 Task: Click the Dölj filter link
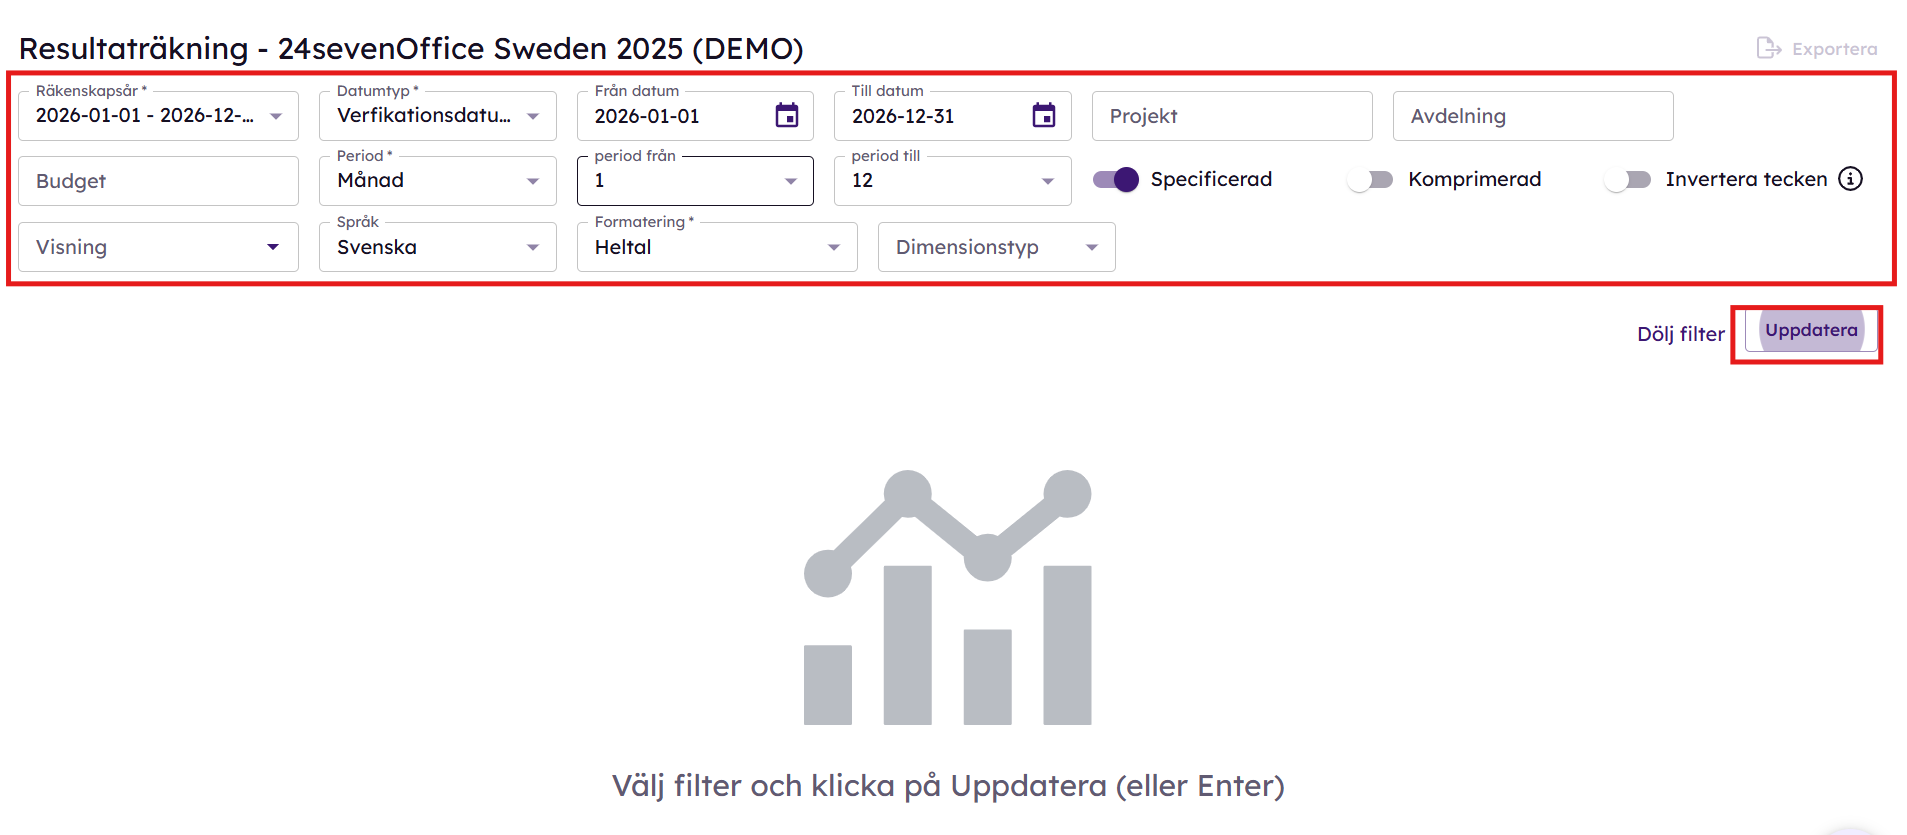(1680, 334)
